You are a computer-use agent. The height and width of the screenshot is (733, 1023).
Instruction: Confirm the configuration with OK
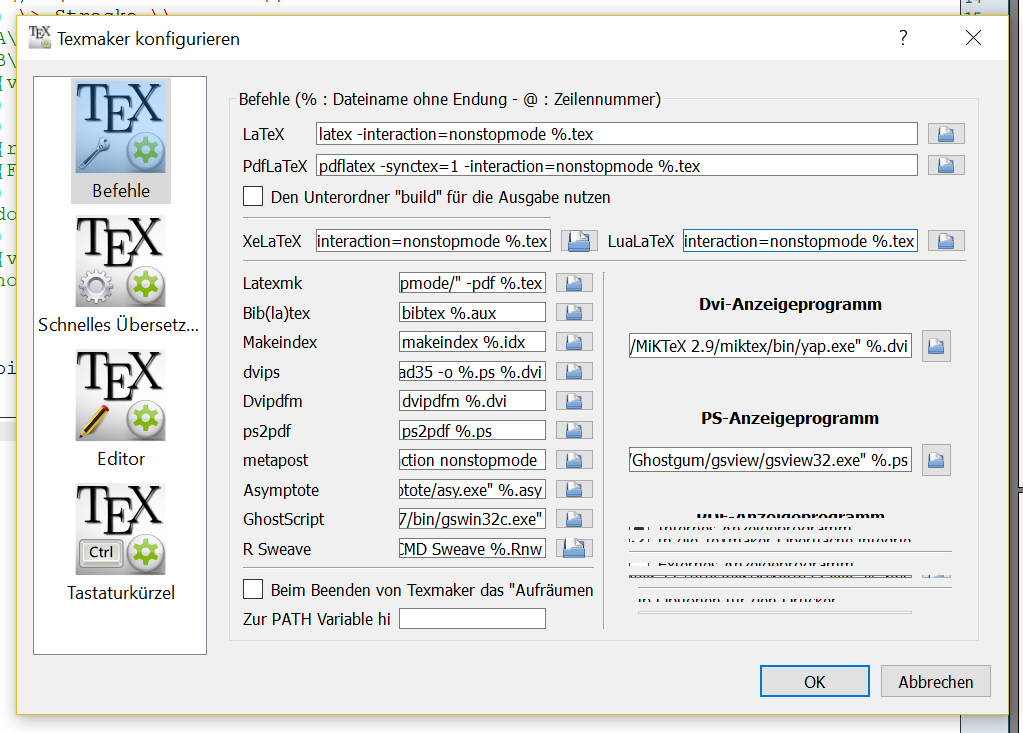coord(814,681)
